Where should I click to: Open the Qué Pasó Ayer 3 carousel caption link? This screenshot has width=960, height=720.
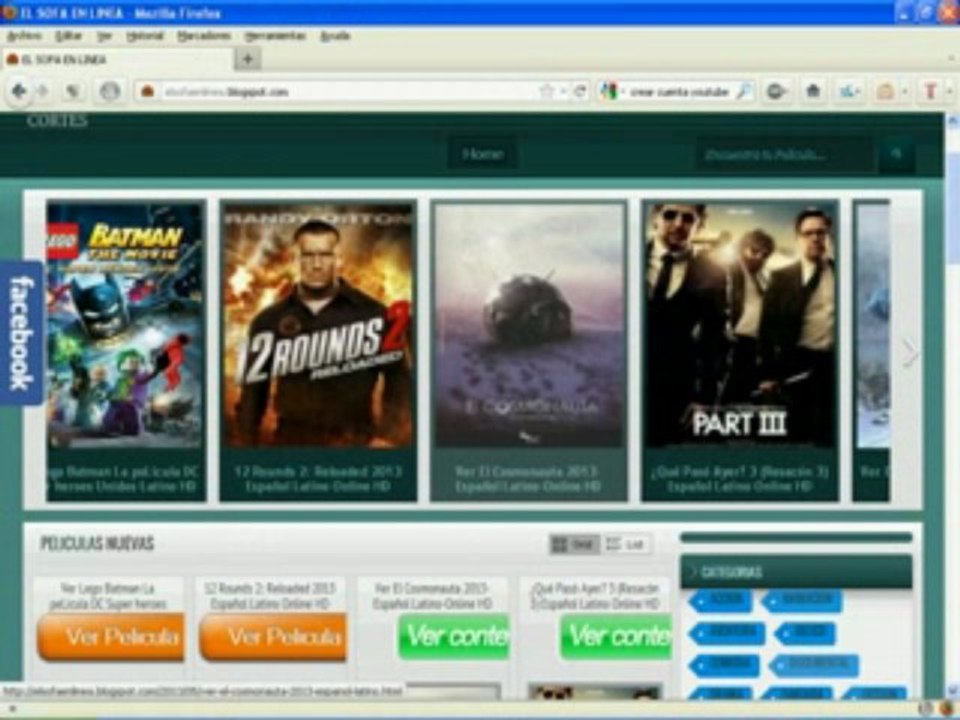(x=740, y=479)
